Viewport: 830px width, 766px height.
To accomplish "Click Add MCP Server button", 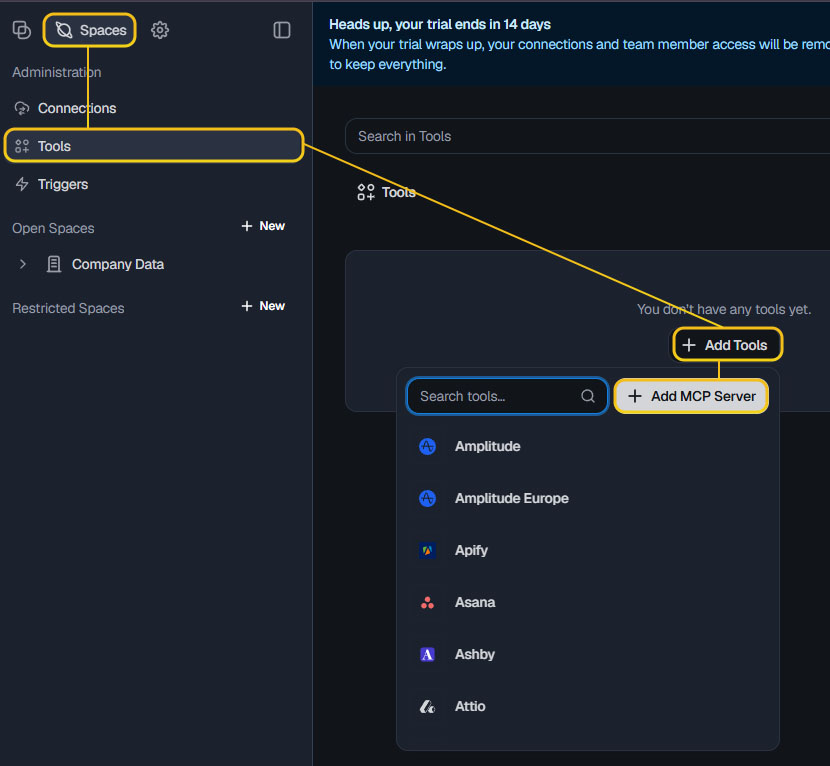I will pos(691,396).
